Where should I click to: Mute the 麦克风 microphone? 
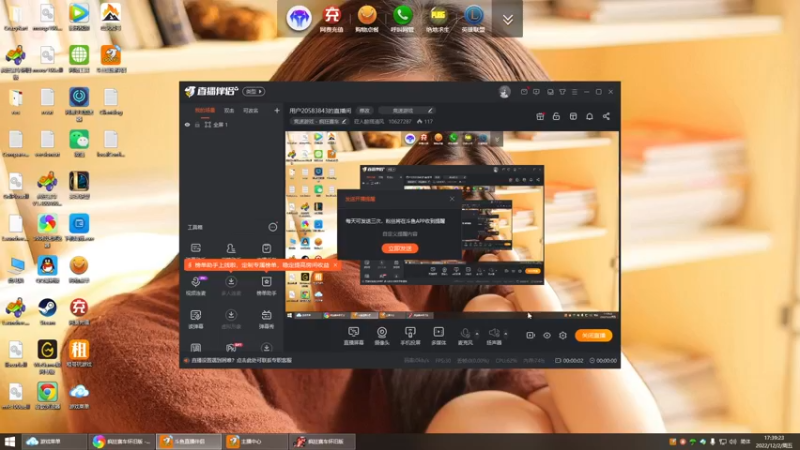coord(465,336)
